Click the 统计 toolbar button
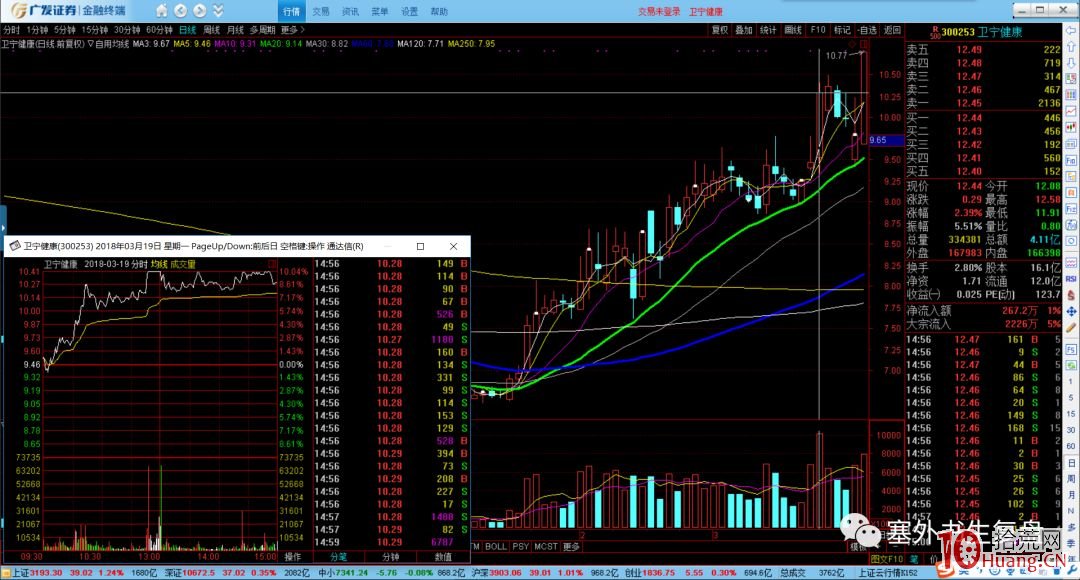The height and width of the screenshot is (580, 1080). [768, 30]
